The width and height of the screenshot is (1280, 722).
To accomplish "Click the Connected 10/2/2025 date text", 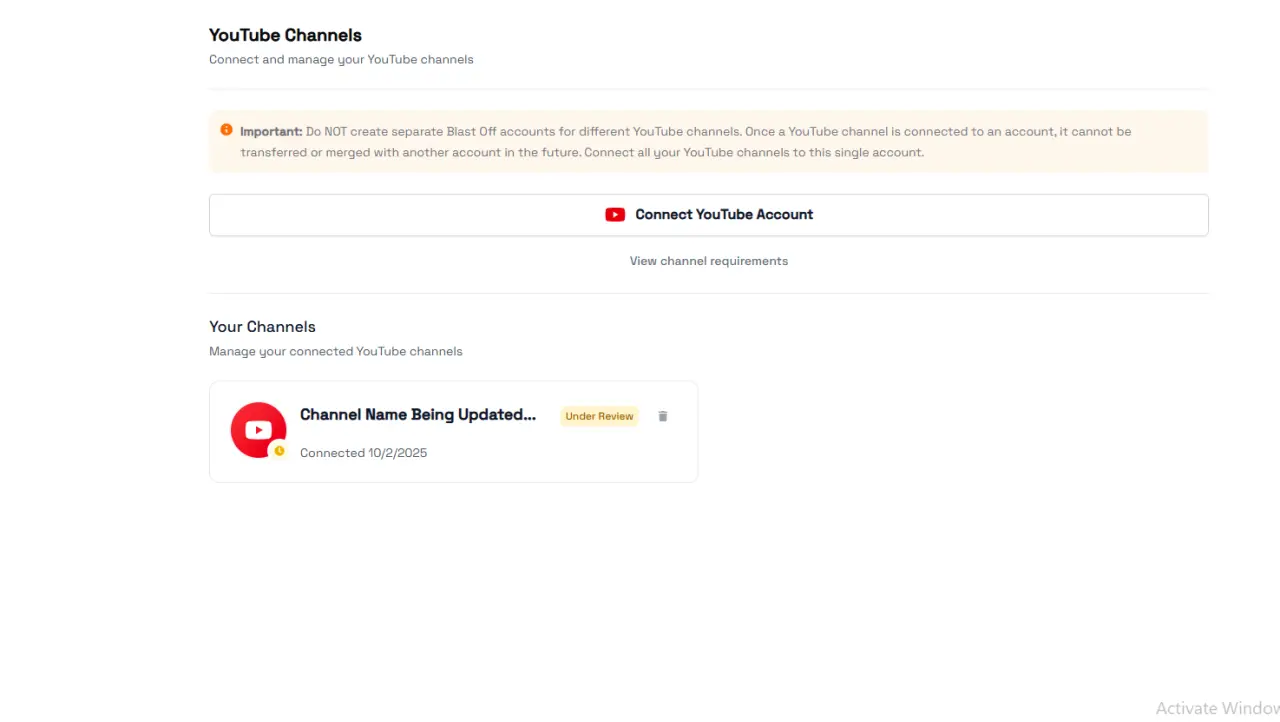I will [363, 453].
